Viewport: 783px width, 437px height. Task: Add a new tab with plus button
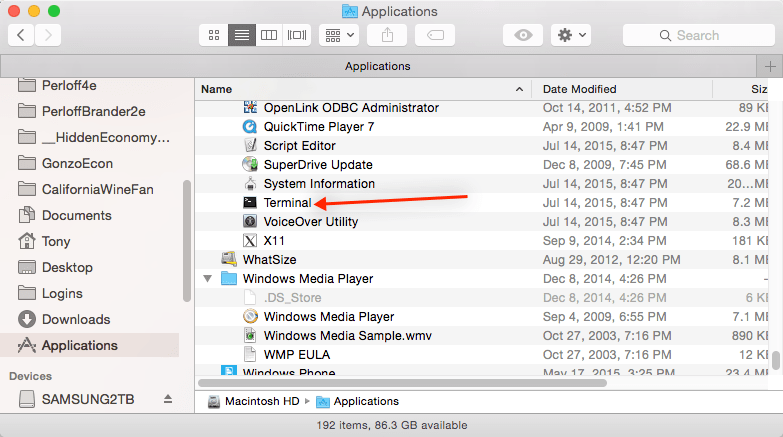[x=770, y=66]
